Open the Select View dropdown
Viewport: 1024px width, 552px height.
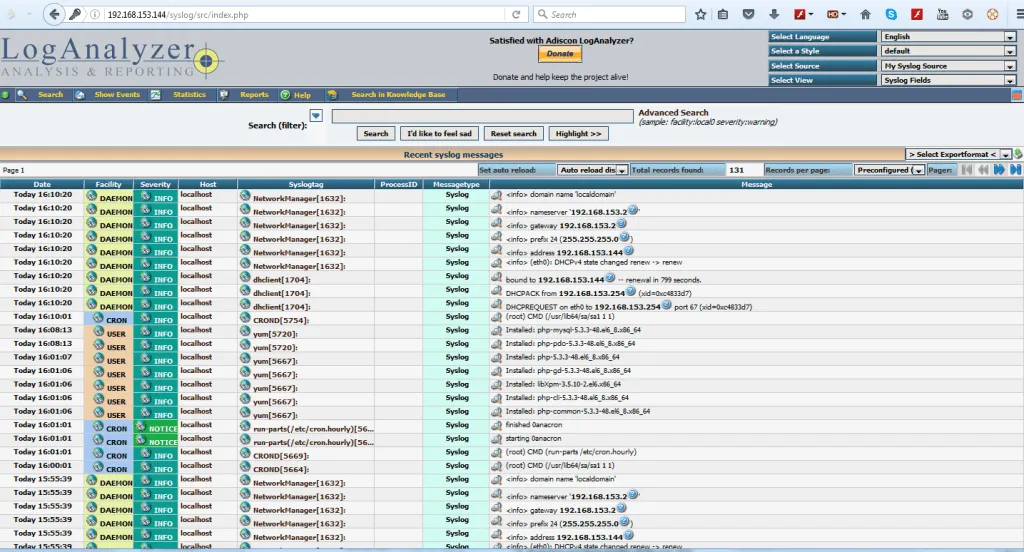pos(949,80)
